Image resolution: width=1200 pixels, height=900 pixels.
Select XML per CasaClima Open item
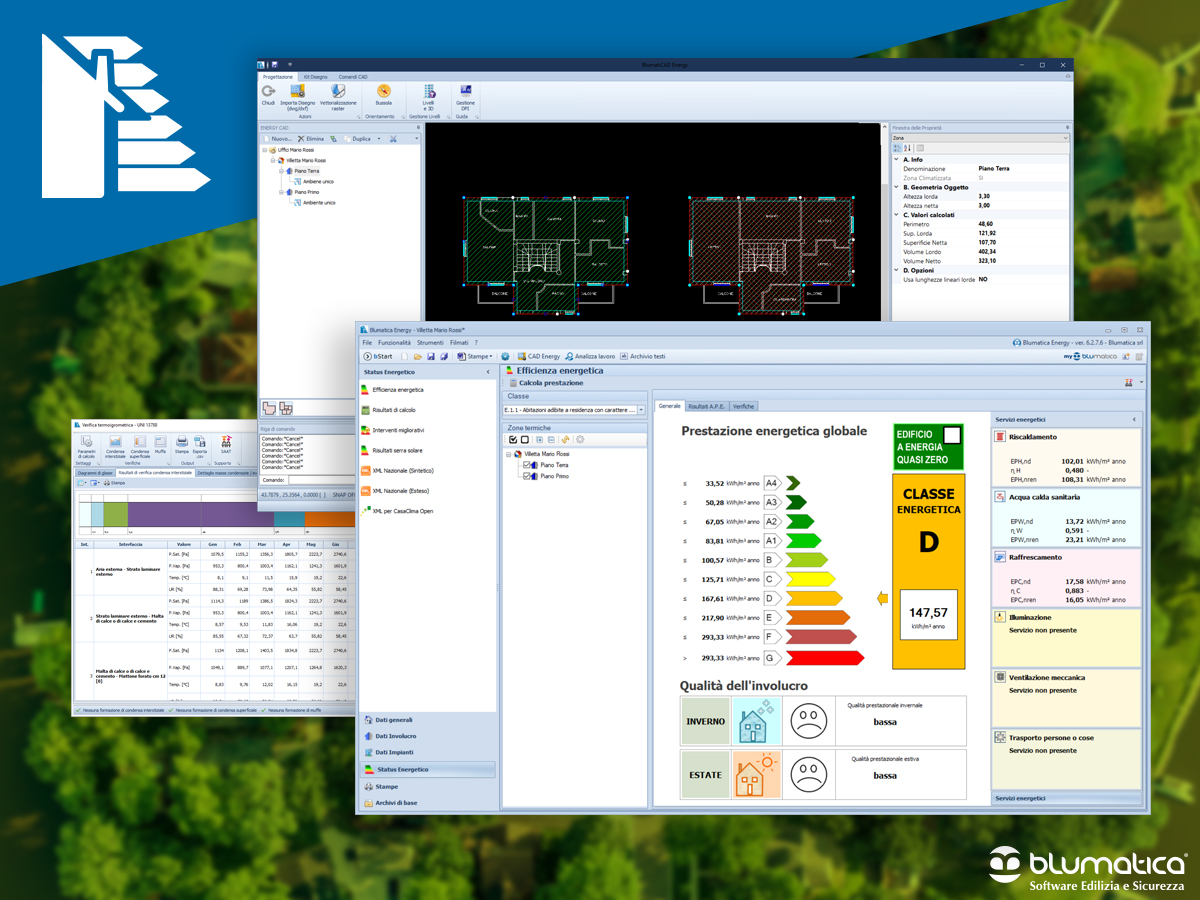(396, 511)
